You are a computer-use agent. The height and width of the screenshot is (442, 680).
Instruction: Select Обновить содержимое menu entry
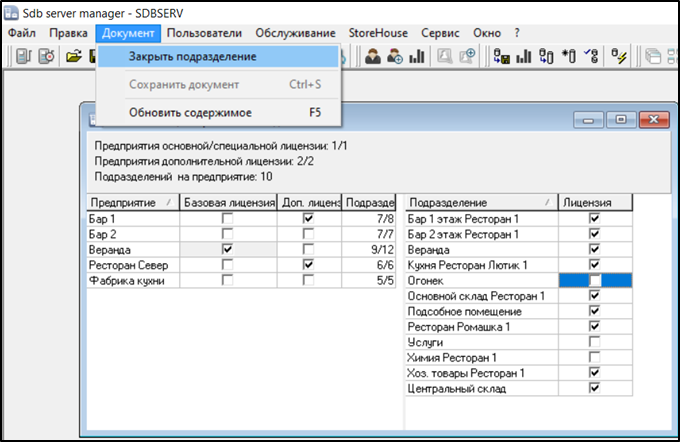(190, 112)
